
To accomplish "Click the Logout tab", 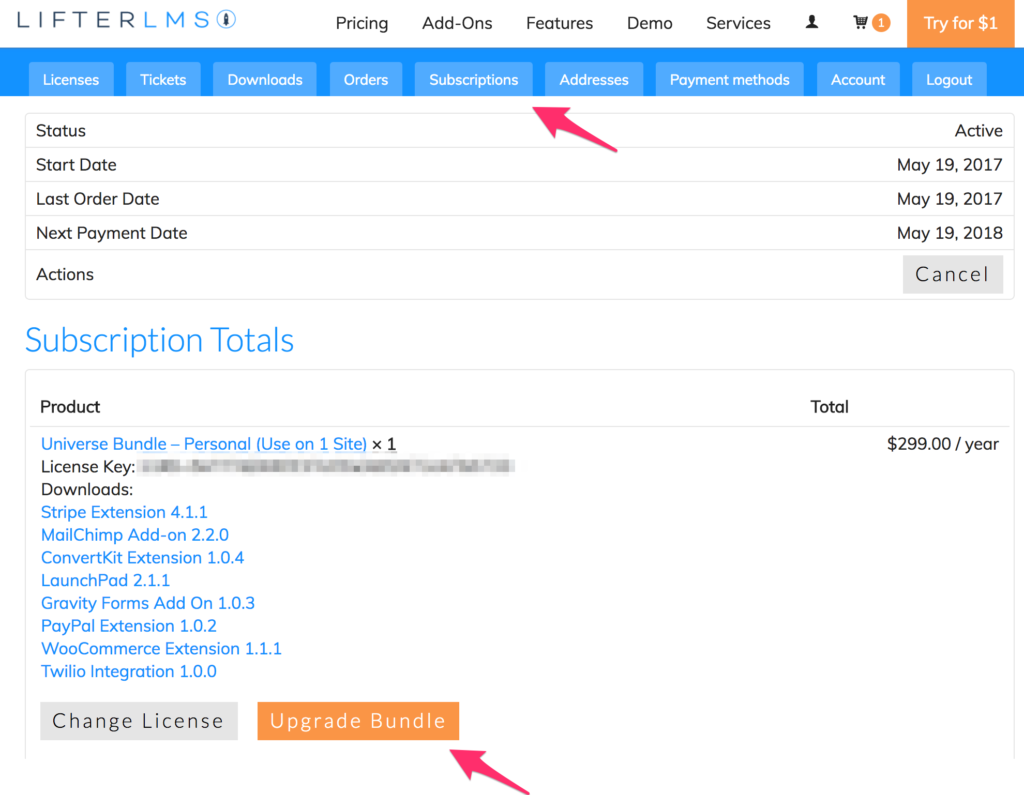I will pos(949,80).
